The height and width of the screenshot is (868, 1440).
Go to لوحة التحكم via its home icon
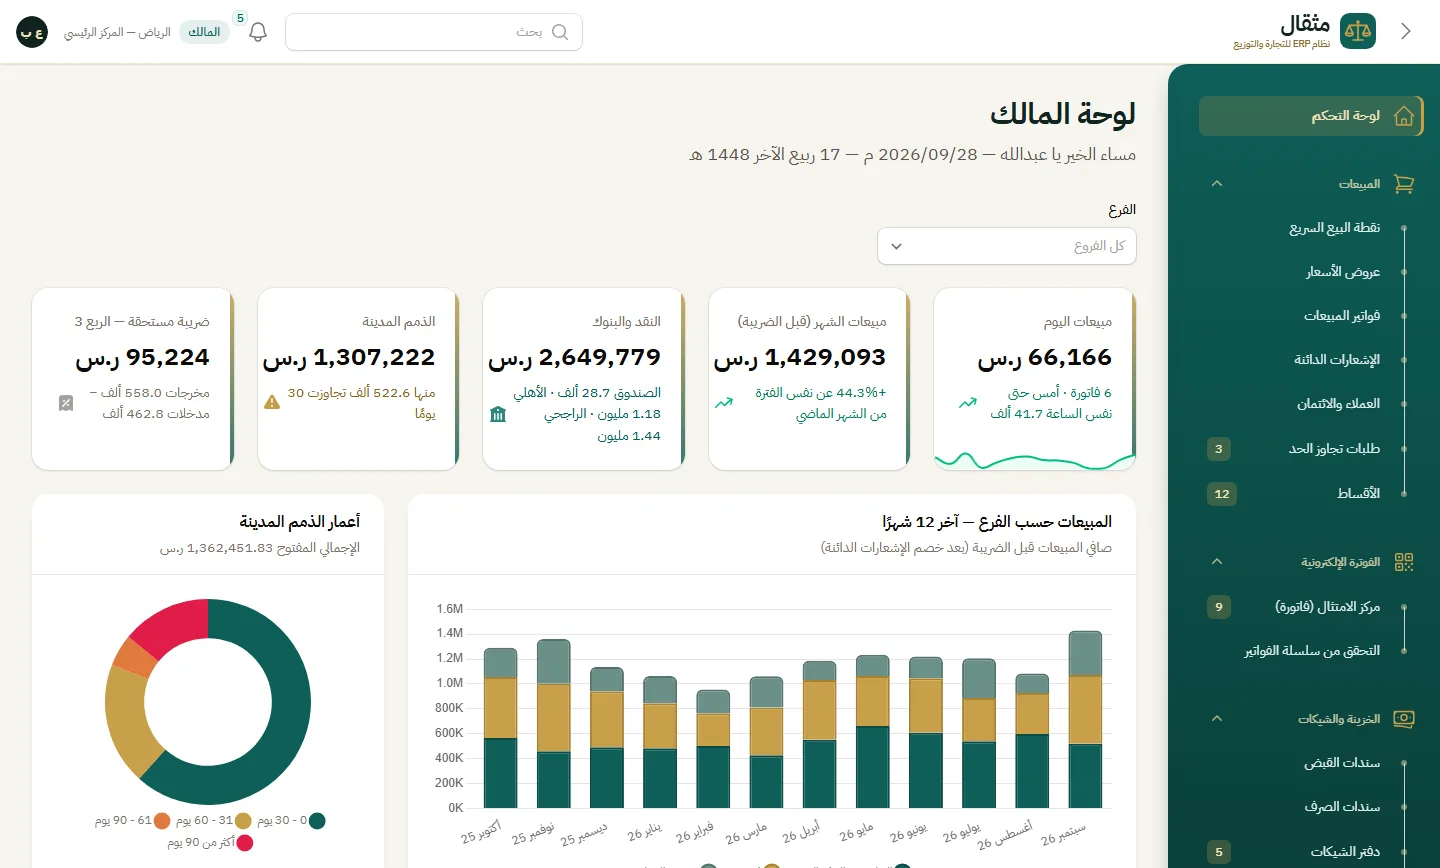click(x=1404, y=116)
